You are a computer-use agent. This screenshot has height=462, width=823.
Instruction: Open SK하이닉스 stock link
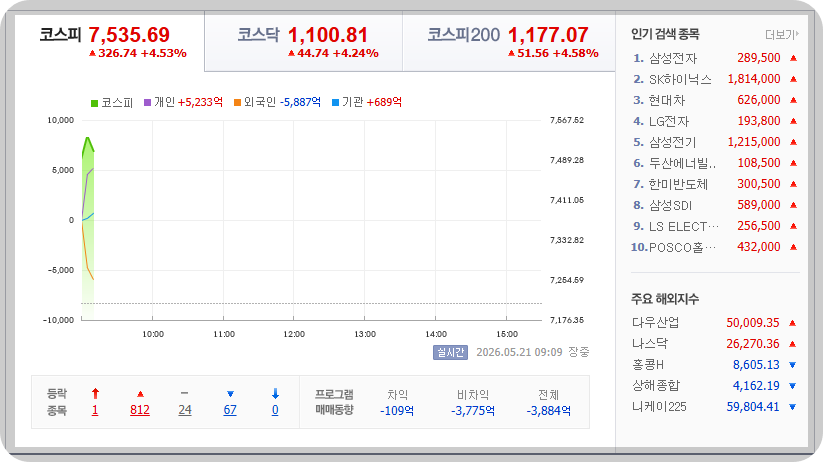click(680, 79)
